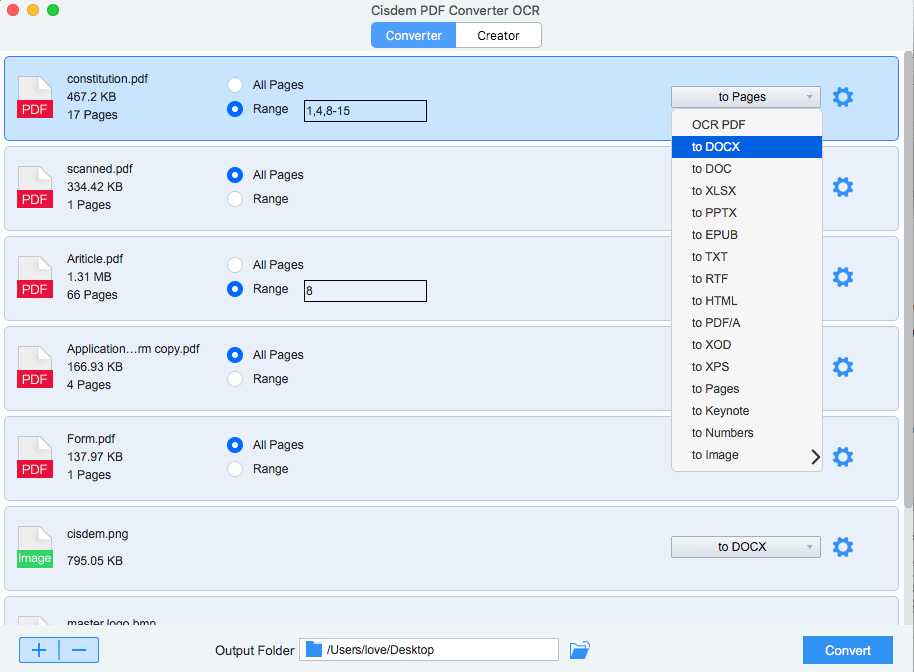Collapse the 'to Pages' format dropdown for constitution.pdf

(746, 97)
